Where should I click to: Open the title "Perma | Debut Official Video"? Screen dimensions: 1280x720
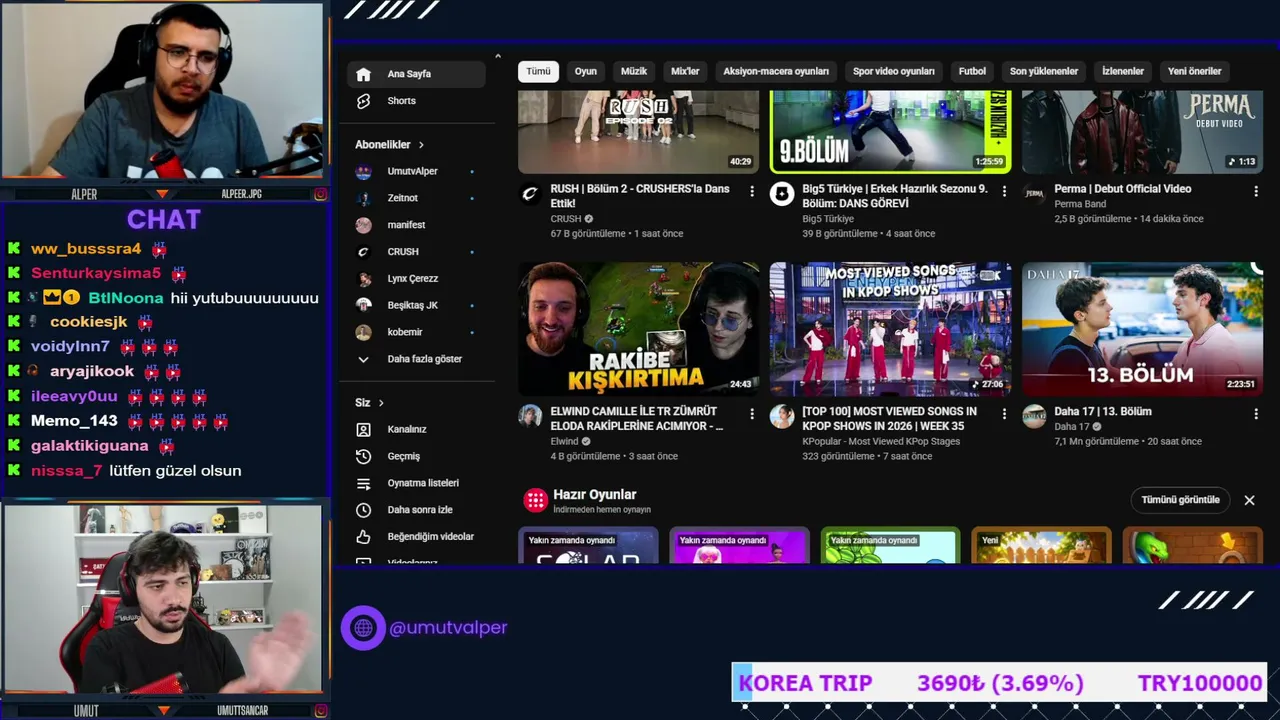[1123, 189]
